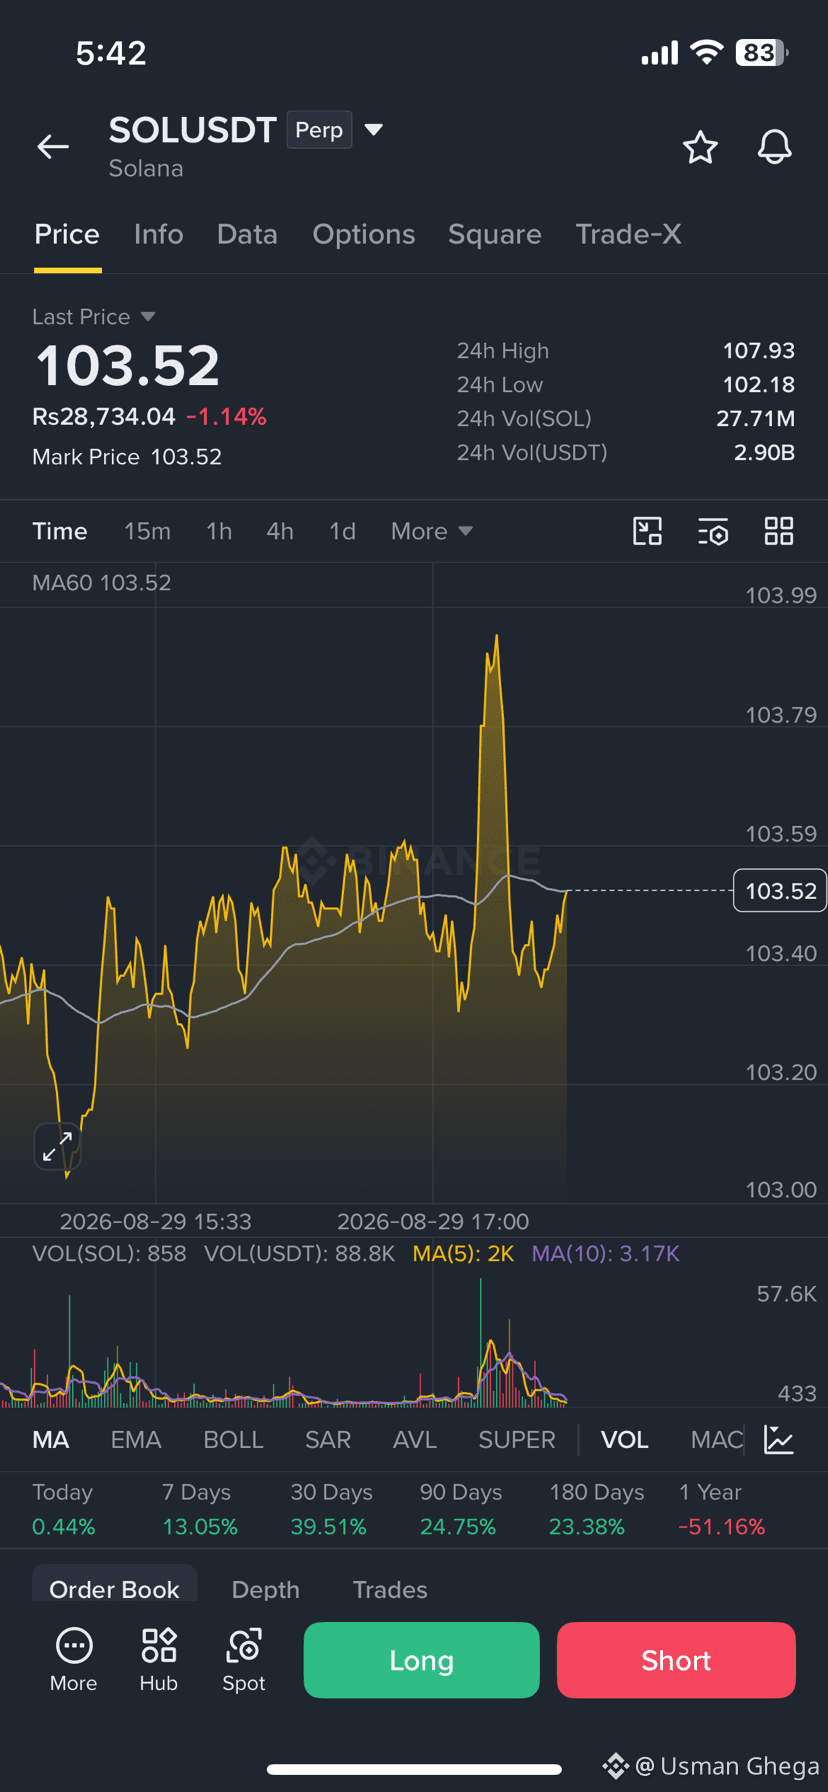Image resolution: width=828 pixels, height=1792 pixels.
Task: Select the 1d interval
Action: coord(343,531)
